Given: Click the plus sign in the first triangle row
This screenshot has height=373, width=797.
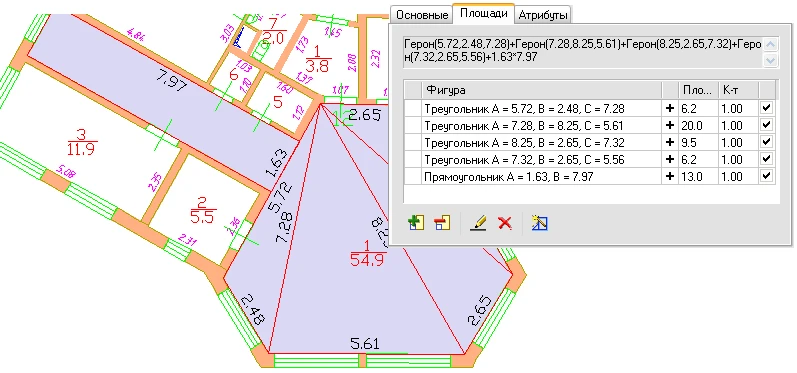Looking at the screenshot, I should 670,108.
